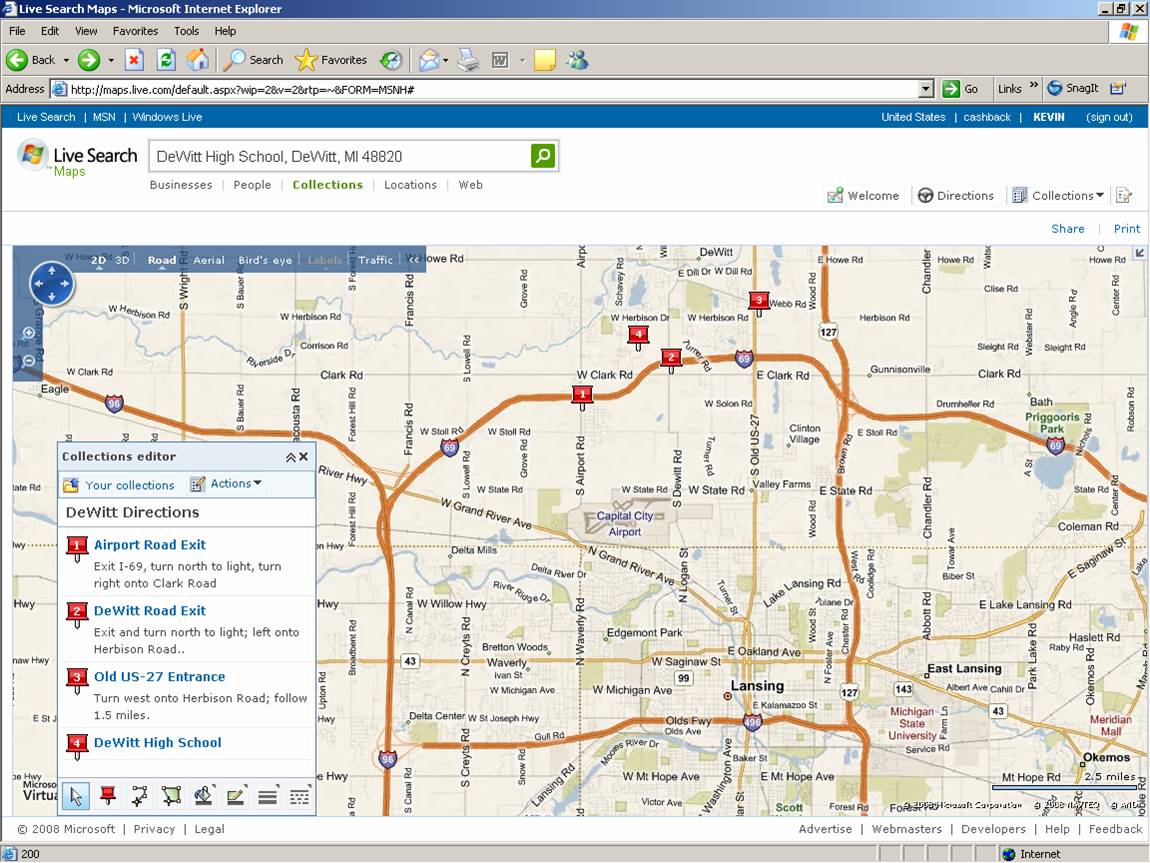Click pushpin 3 on the map

(759, 303)
